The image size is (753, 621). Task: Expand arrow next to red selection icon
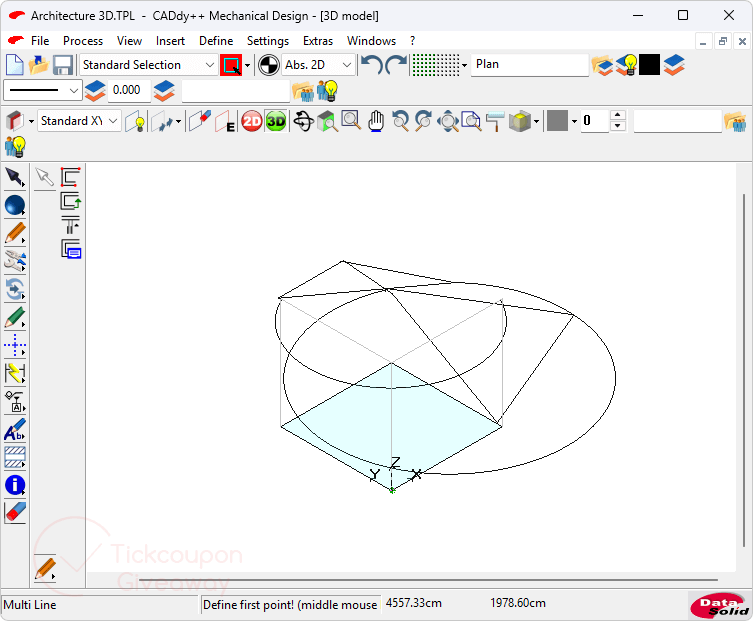(x=247, y=65)
